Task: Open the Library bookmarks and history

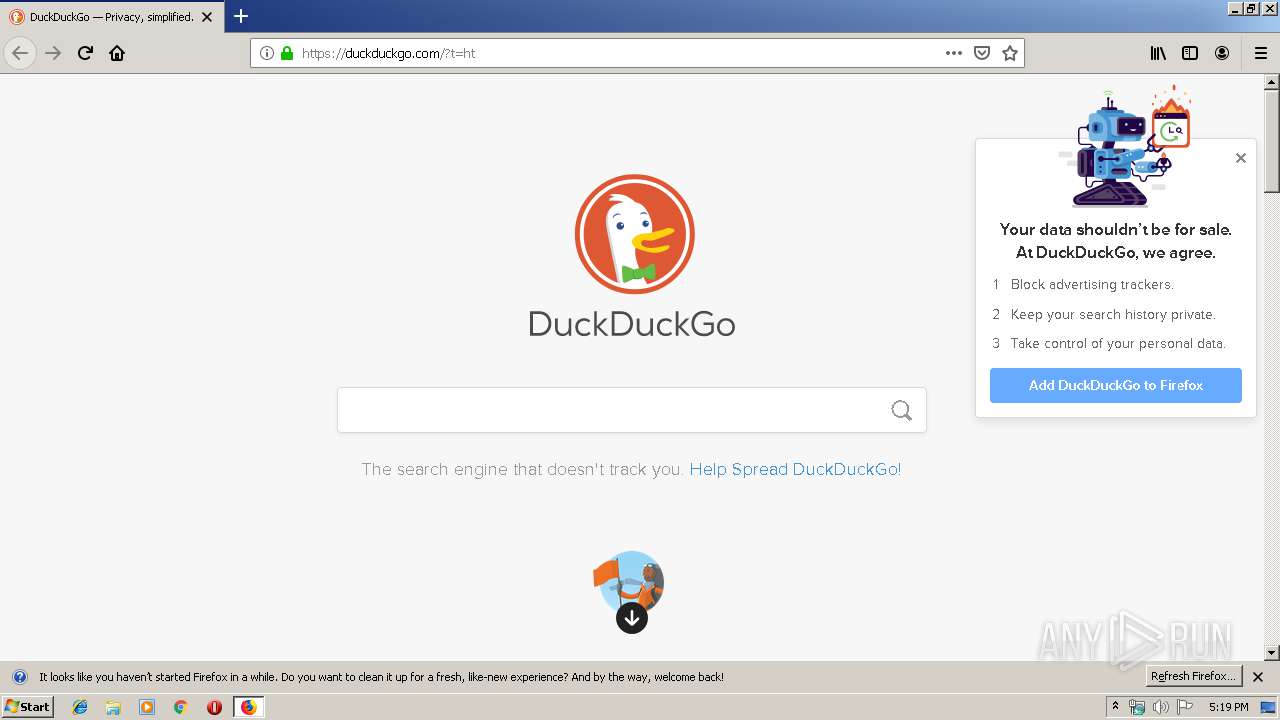Action: (1158, 53)
